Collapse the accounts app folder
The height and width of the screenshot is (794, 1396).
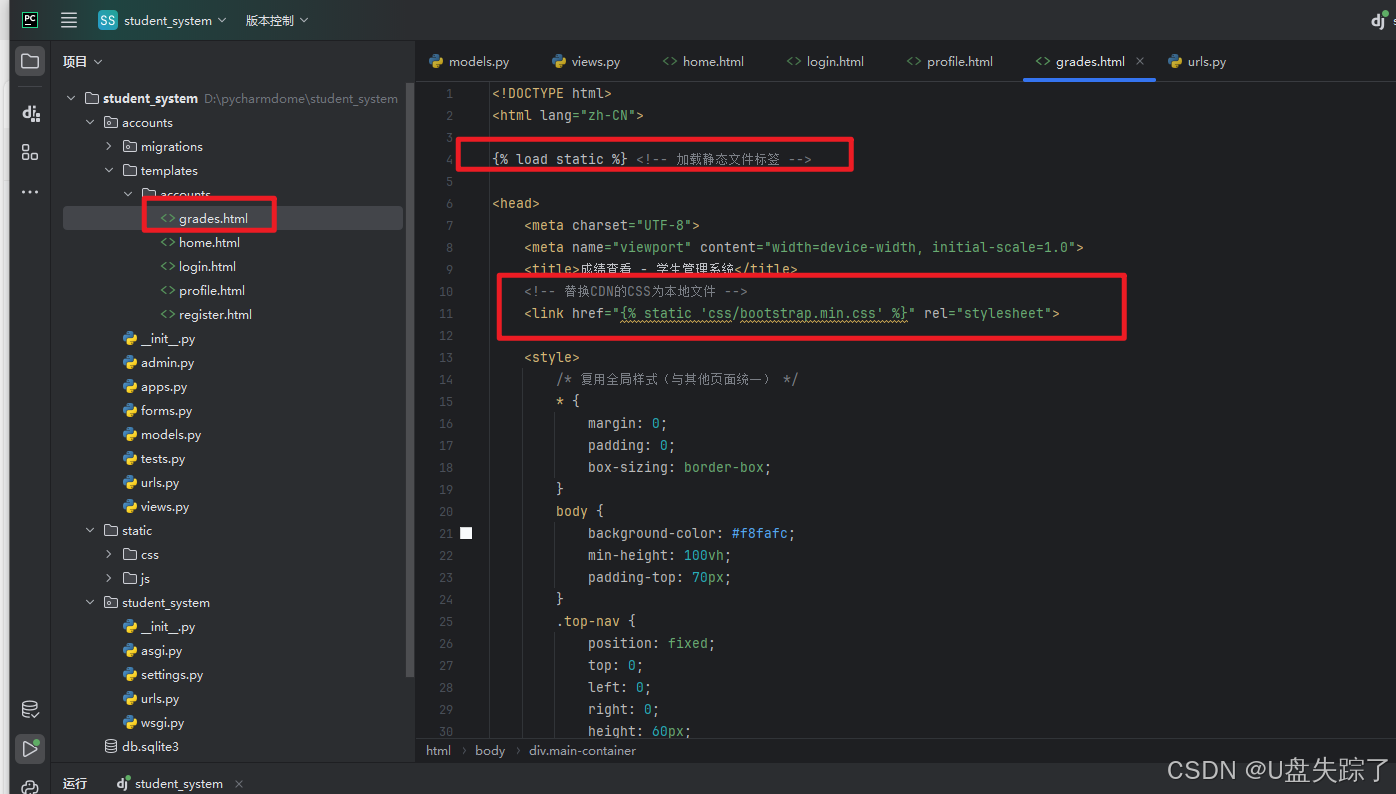point(90,122)
